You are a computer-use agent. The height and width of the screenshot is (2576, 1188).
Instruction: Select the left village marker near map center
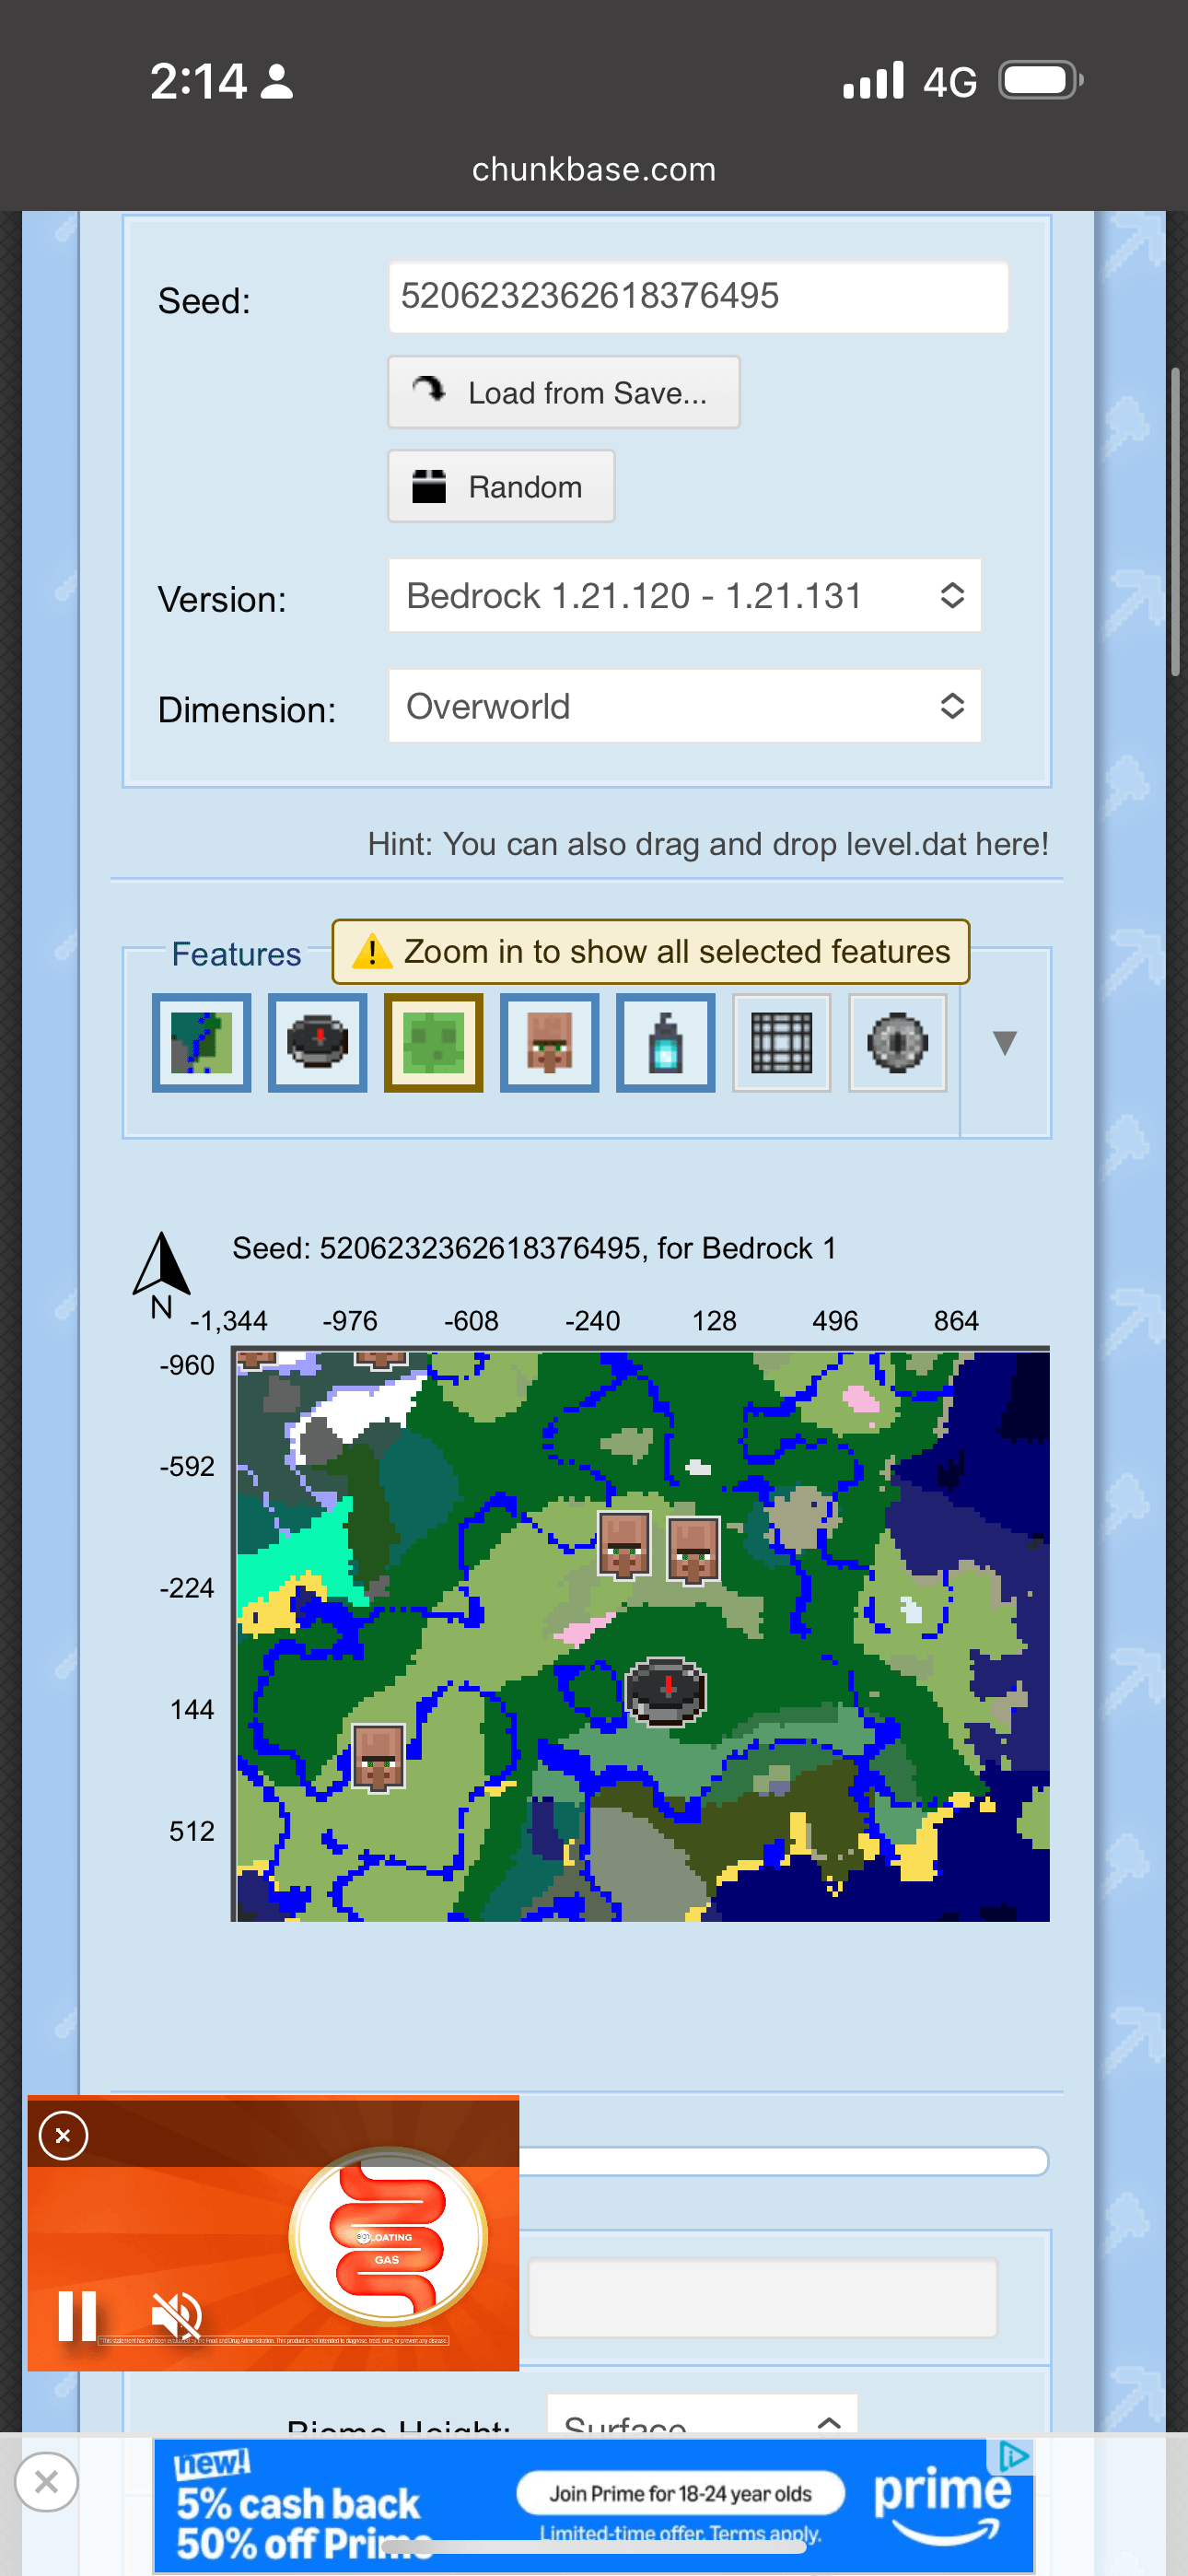[624, 1544]
